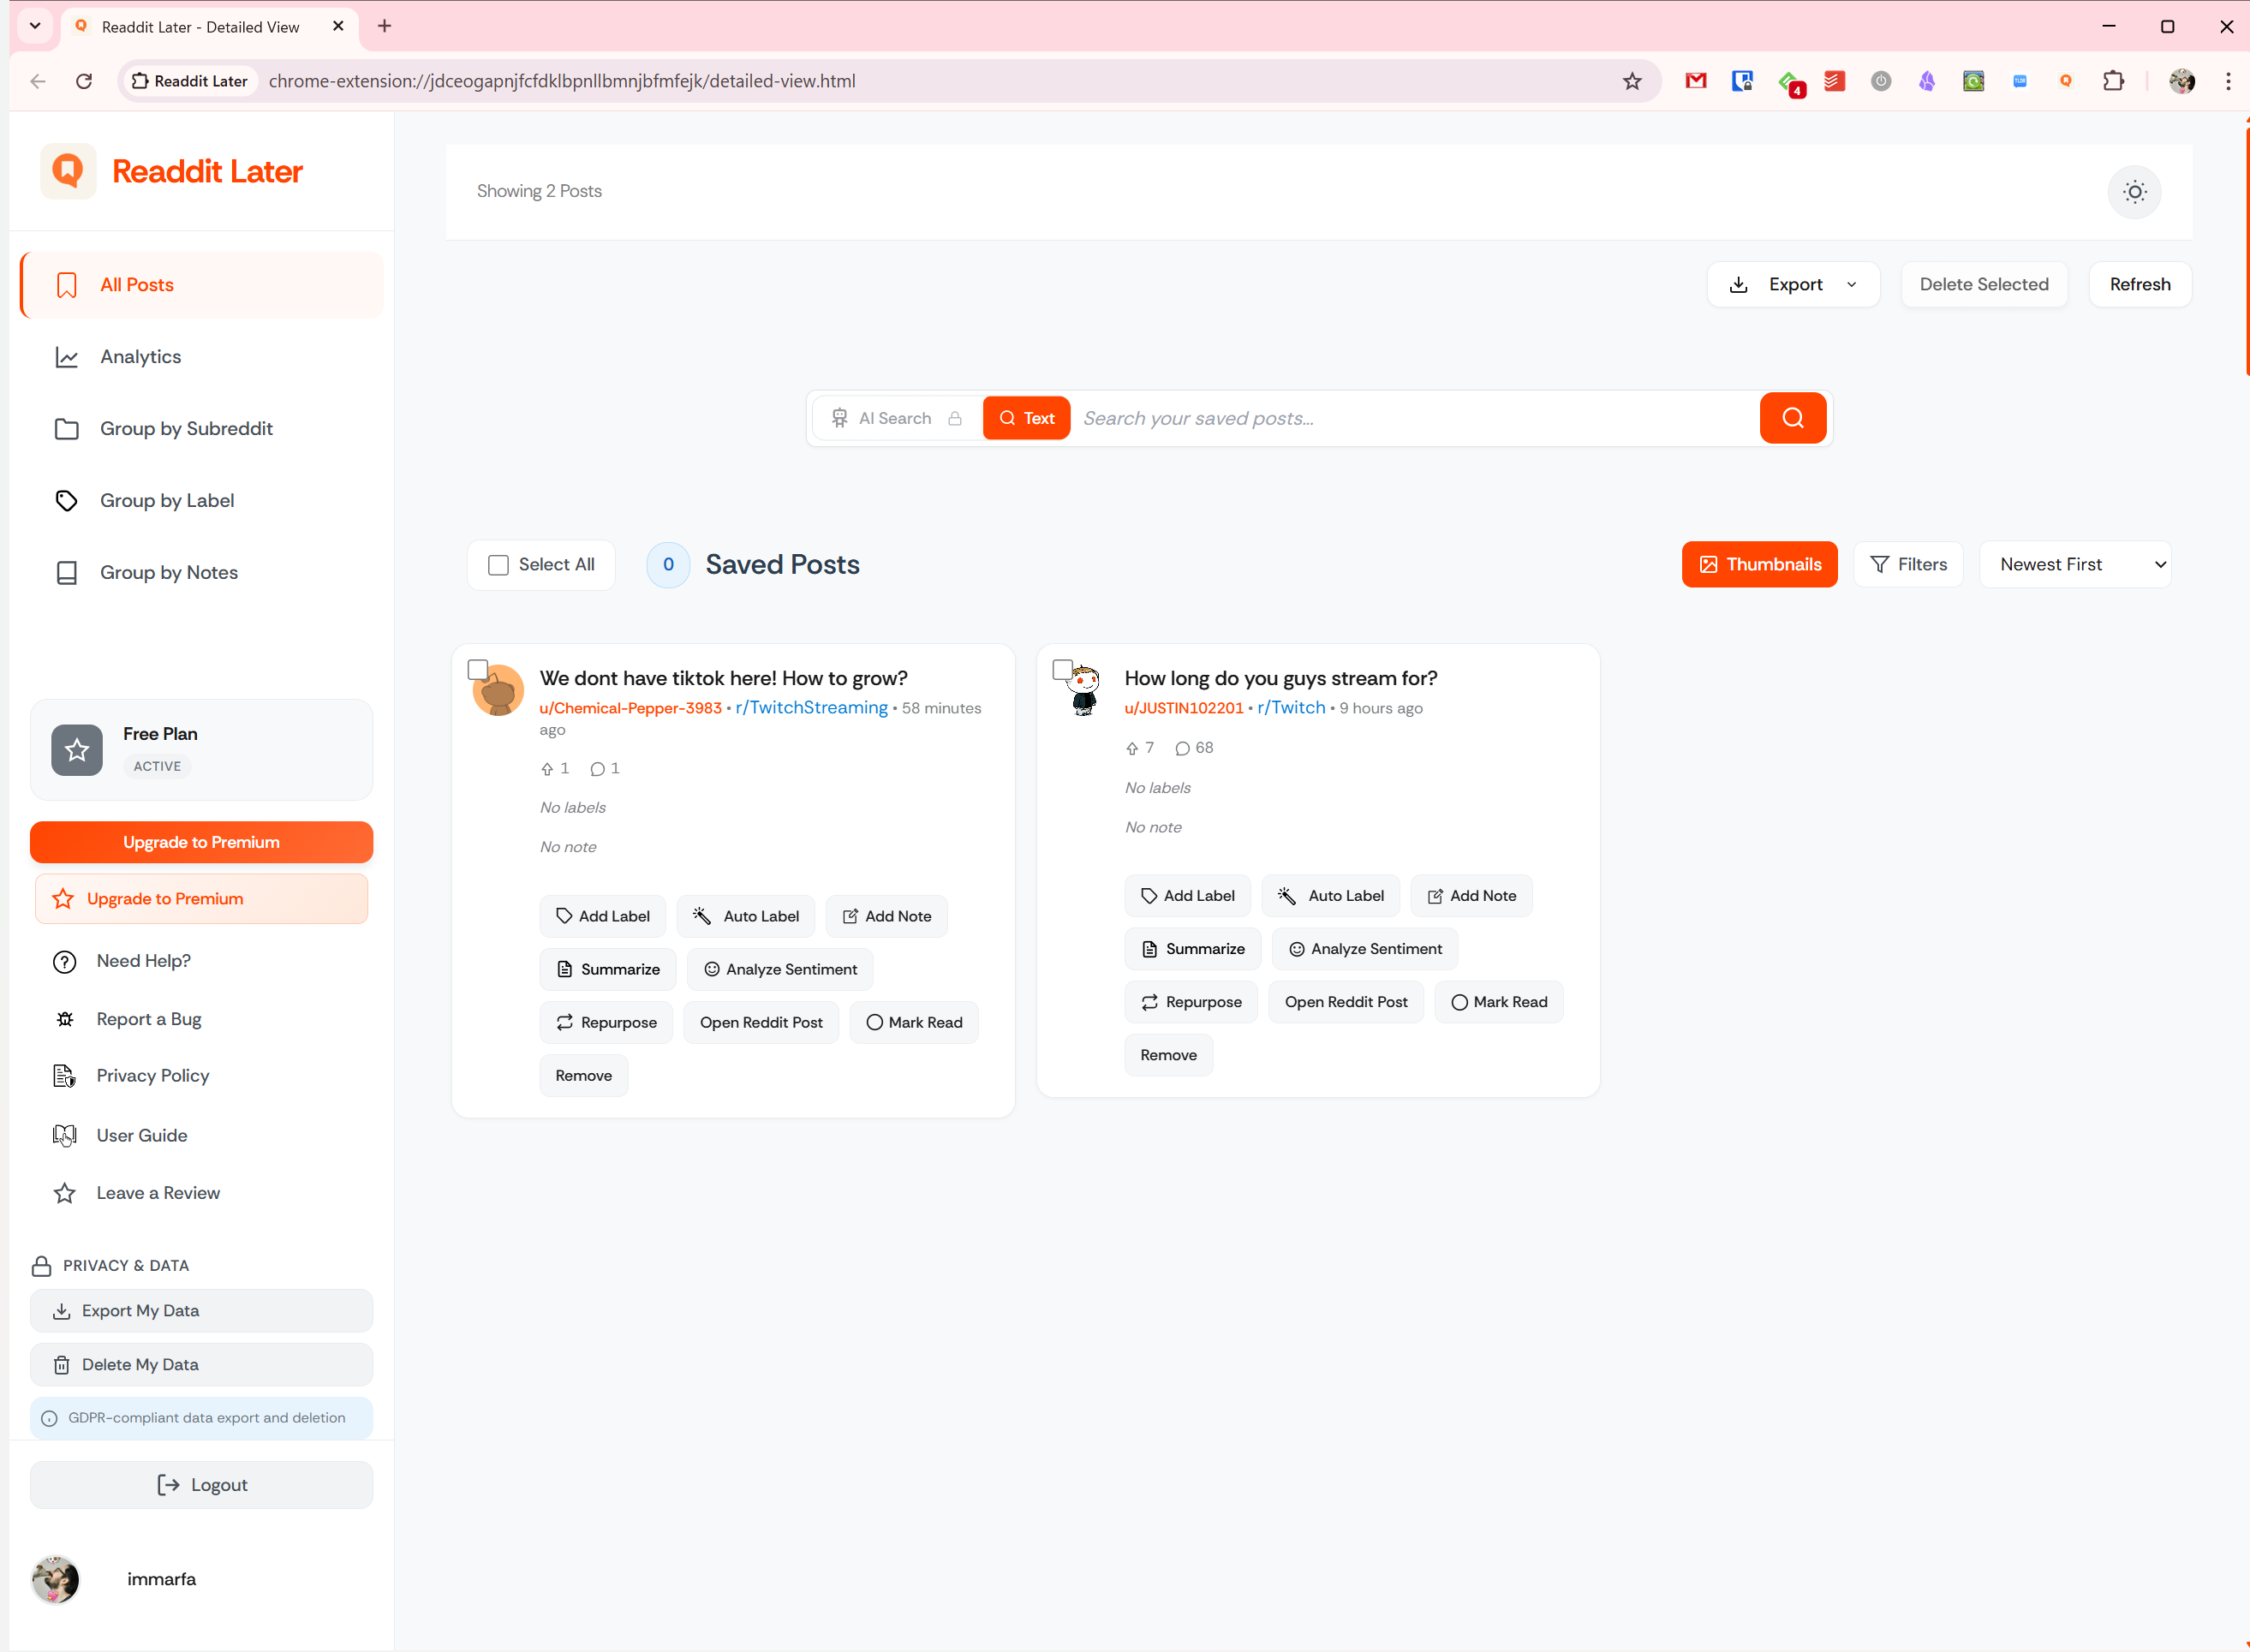Expand the Filters panel
This screenshot has height=1652, width=2250.
[1908, 565]
